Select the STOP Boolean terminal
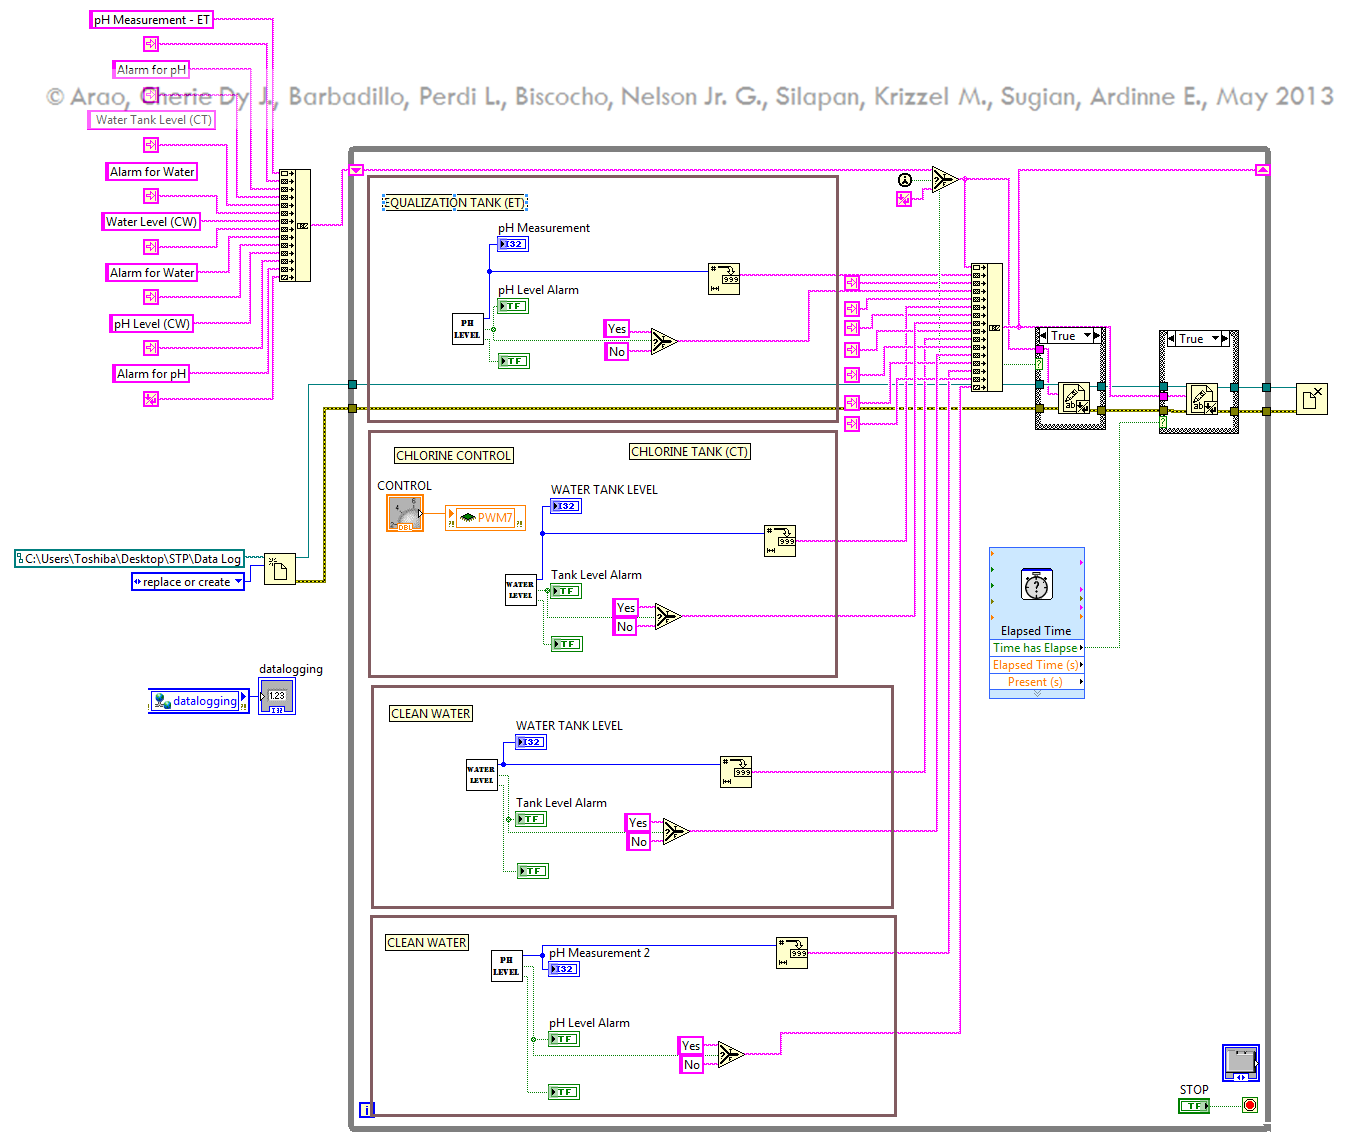 tap(1194, 1106)
